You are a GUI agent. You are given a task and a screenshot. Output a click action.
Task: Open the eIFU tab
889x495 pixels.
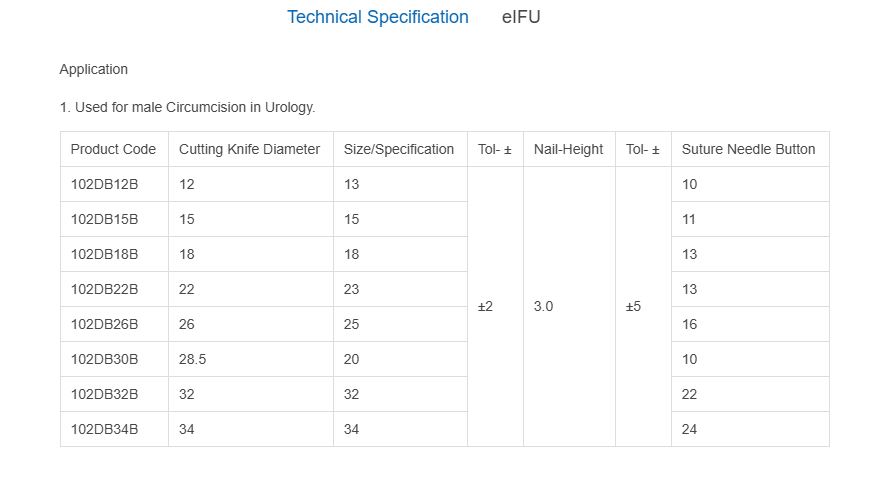[x=521, y=17]
